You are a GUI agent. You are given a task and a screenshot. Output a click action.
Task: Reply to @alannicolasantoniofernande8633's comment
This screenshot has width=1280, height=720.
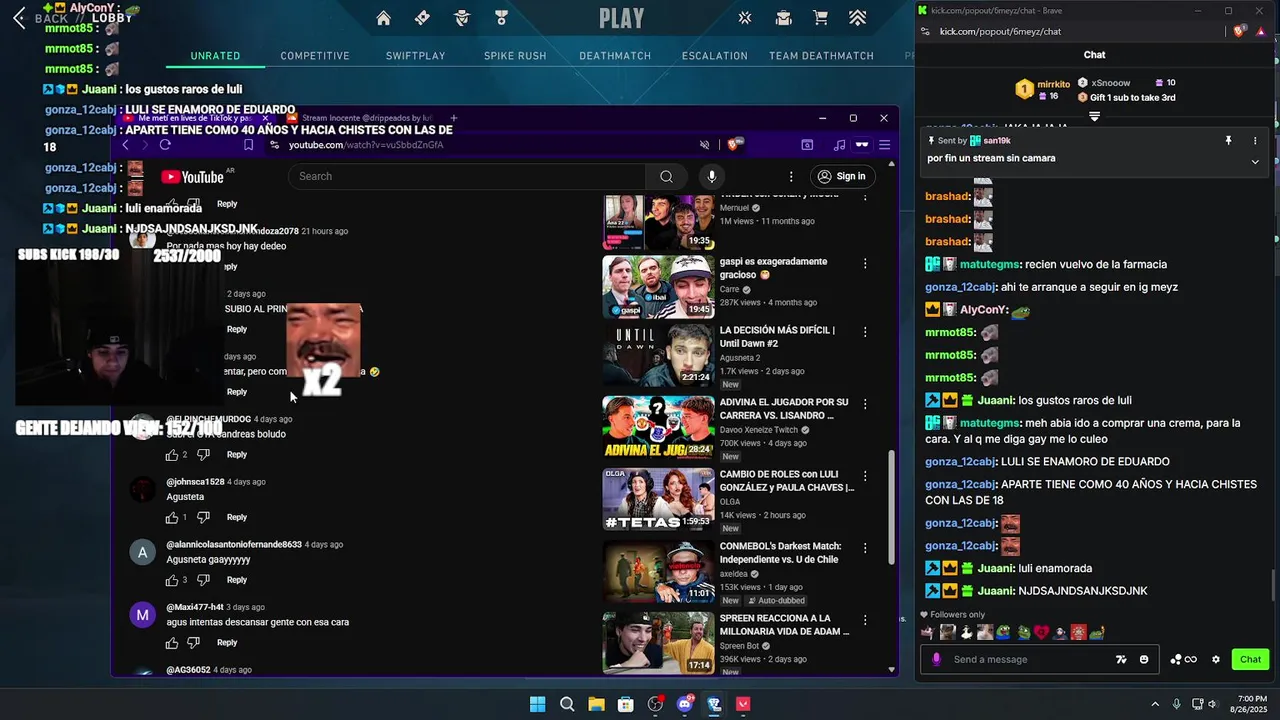pos(237,580)
